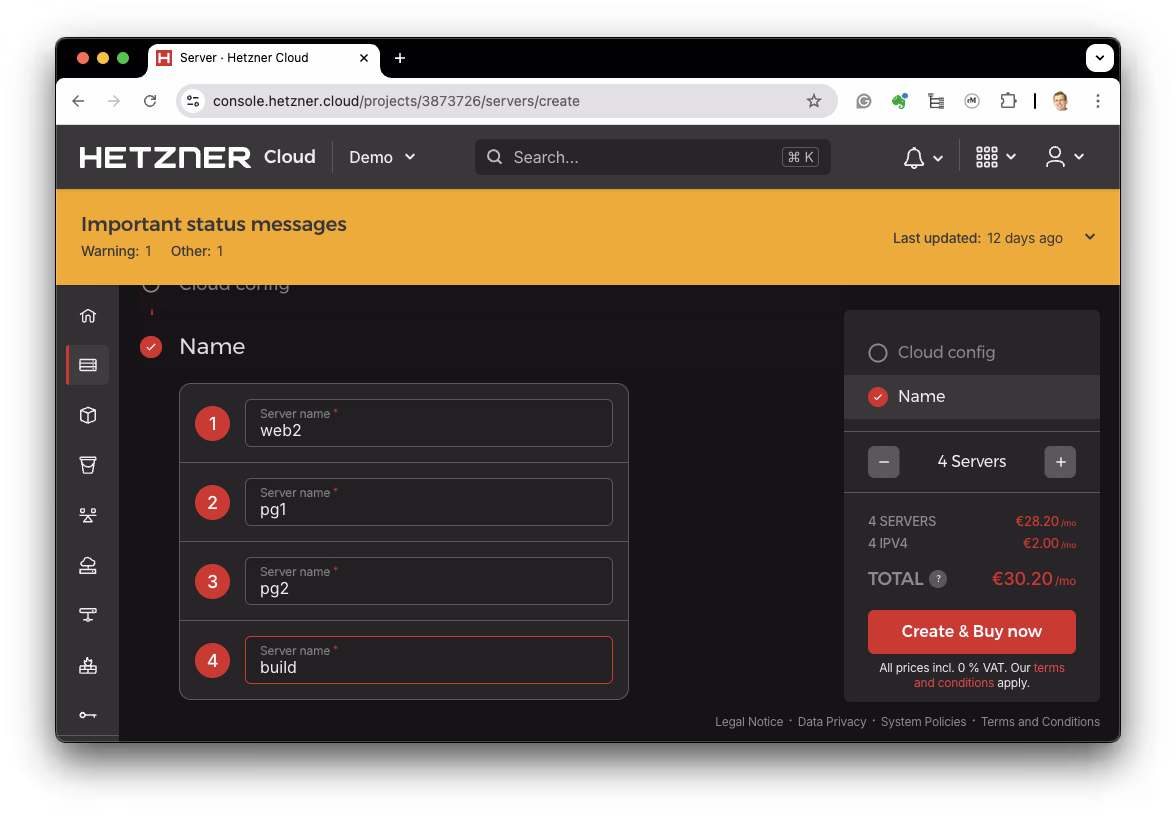Open the Servers section in sidebar
The height and width of the screenshot is (816, 1176).
point(88,365)
